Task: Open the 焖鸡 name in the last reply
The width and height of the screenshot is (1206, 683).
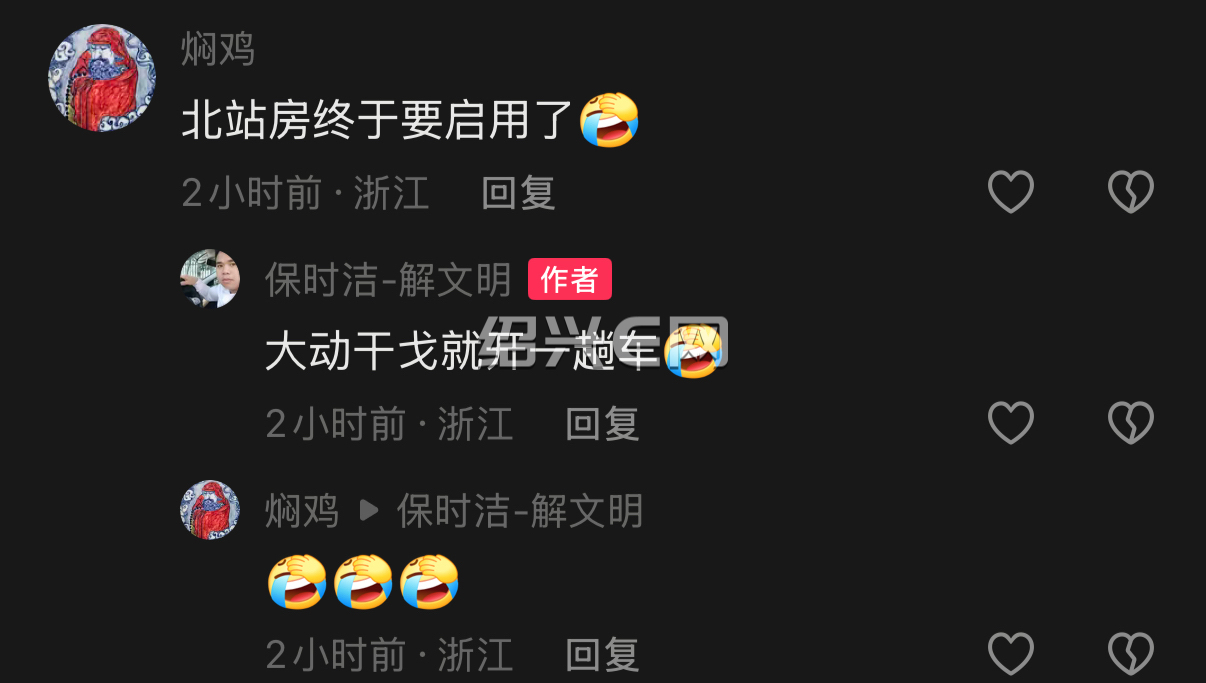Action: click(302, 511)
